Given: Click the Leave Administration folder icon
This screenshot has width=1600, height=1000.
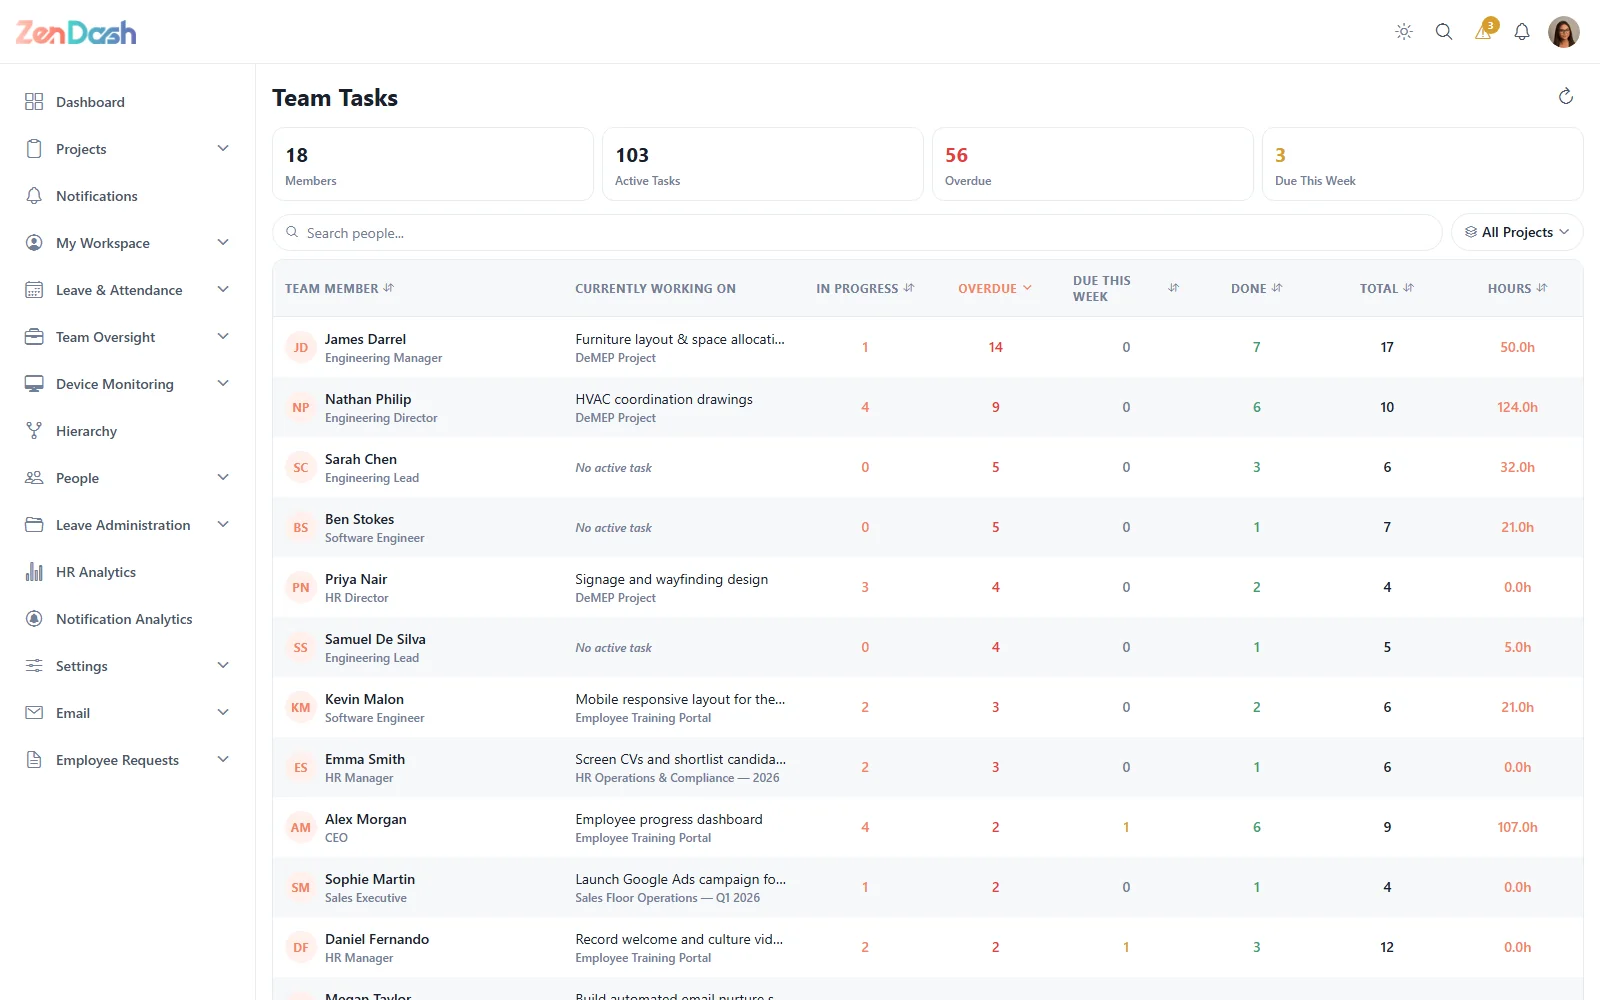Looking at the screenshot, I should click(34, 525).
